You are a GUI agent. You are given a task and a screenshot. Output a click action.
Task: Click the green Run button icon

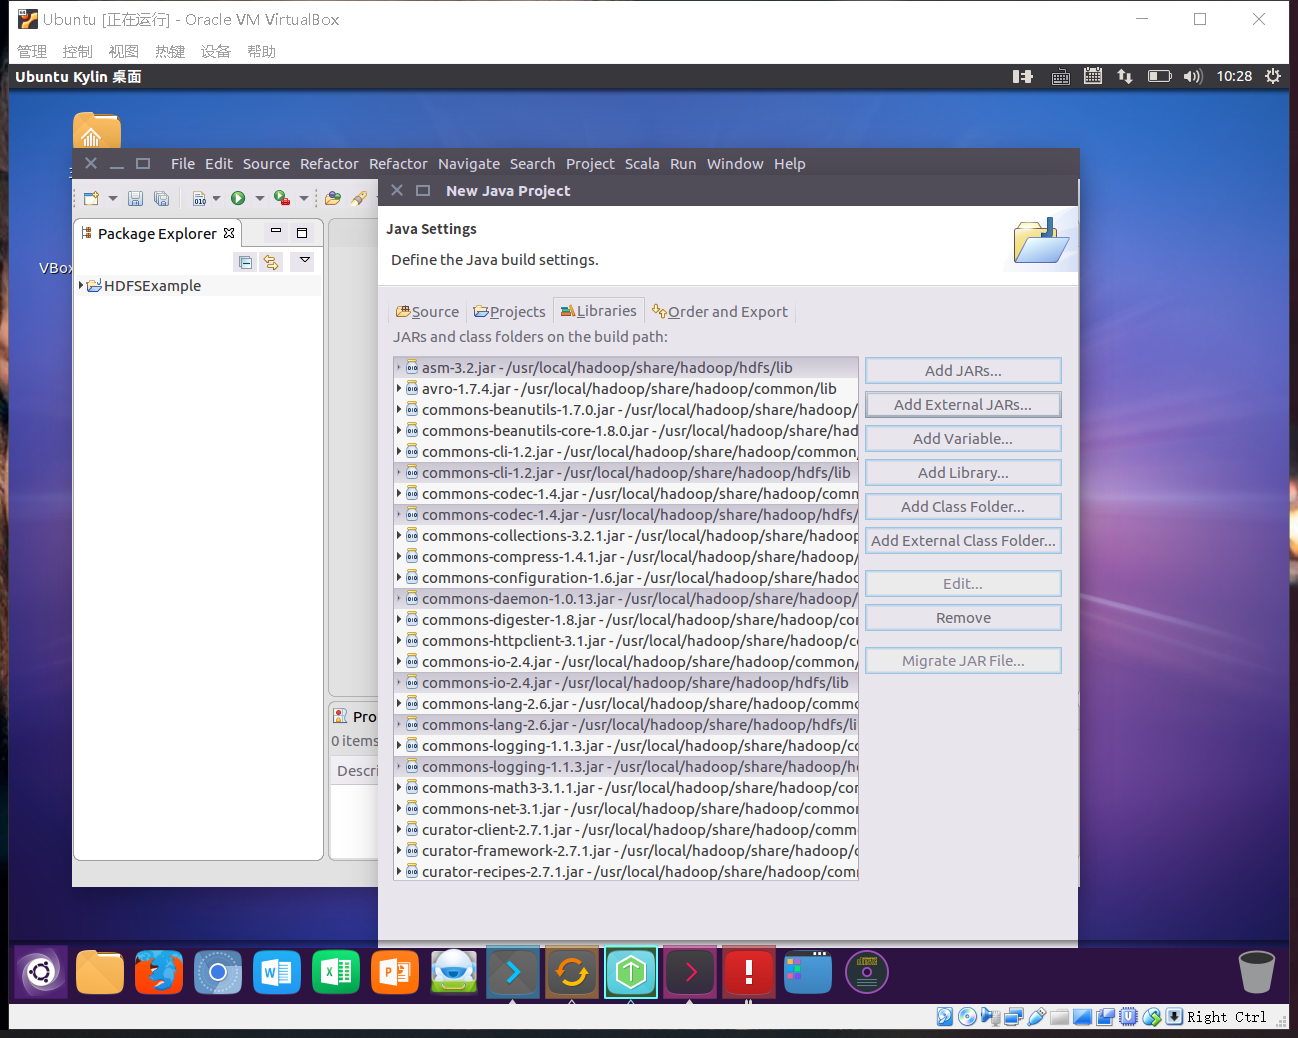click(238, 198)
